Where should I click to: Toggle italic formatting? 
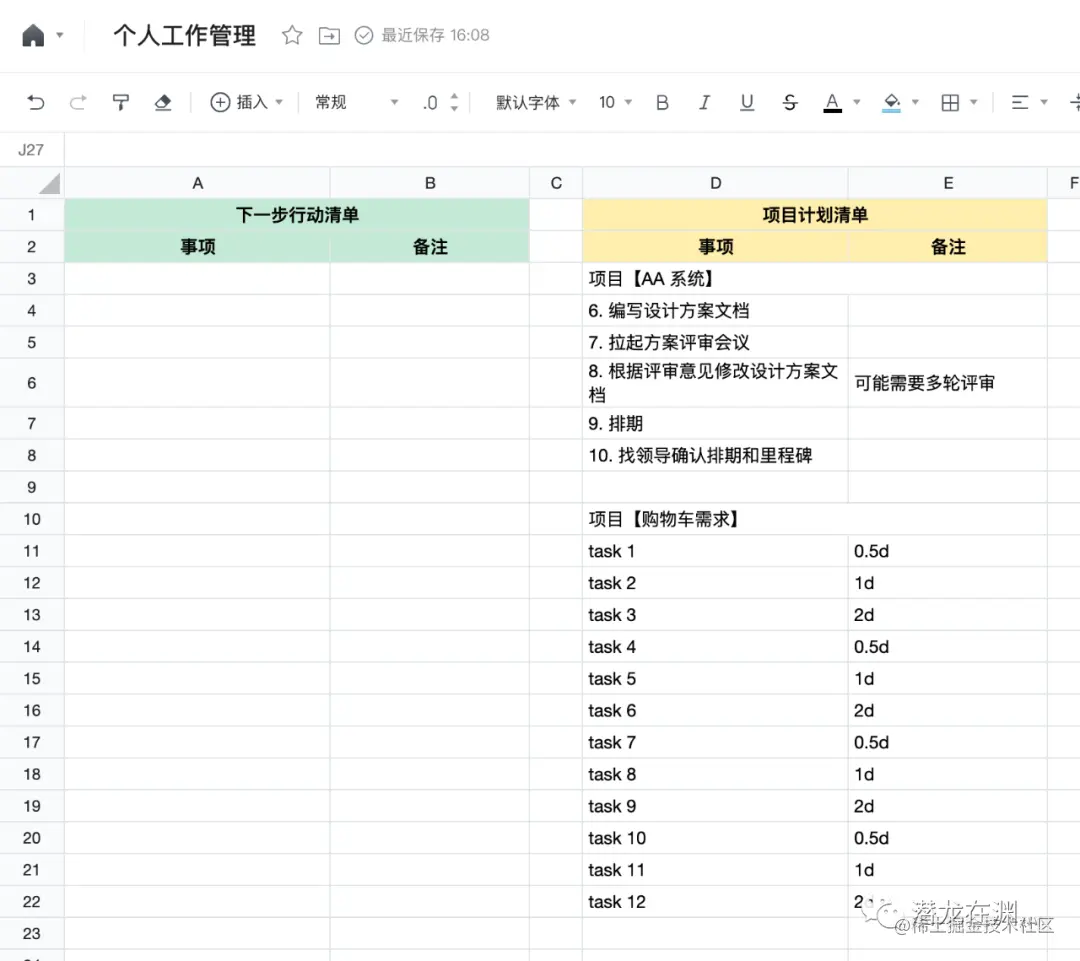(704, 102)
